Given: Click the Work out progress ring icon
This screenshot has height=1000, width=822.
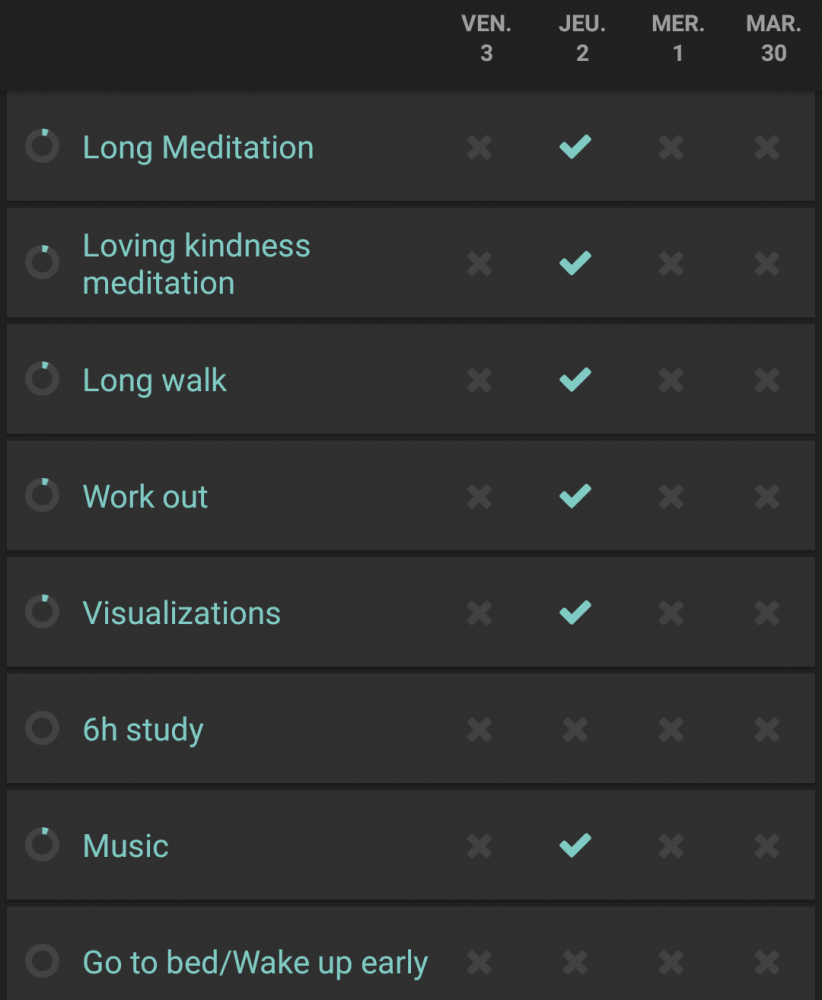Looking at the screenshot, I should pyautogui.click(x=42, y=496).
